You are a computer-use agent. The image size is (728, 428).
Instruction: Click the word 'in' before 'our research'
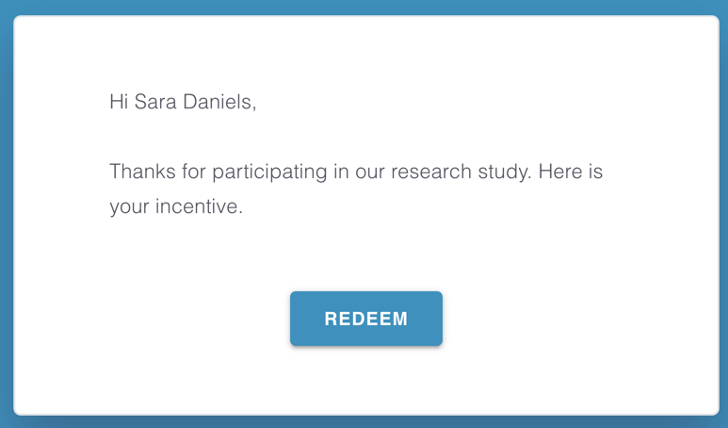(x=341, y=171)
